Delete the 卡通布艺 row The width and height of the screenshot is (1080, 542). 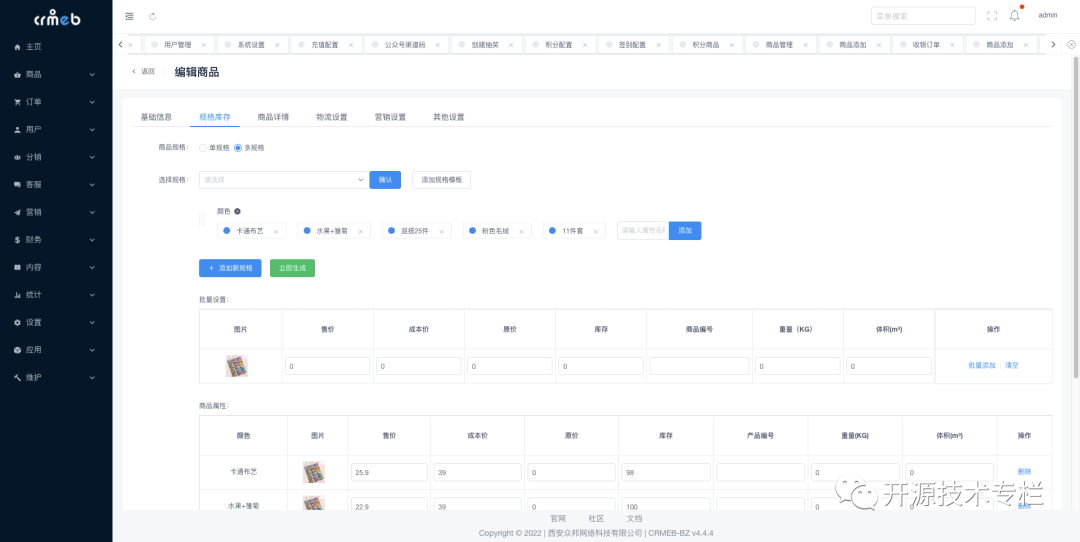tap(1024, 472)
